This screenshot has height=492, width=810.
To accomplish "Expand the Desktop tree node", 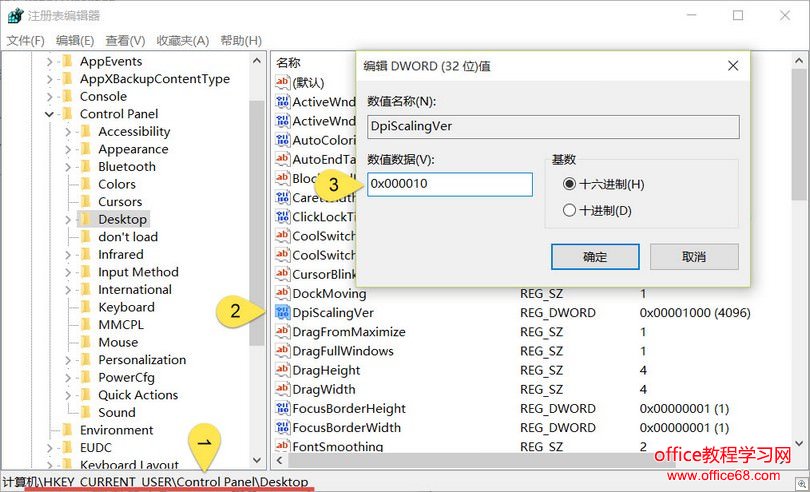I will 68,220.
